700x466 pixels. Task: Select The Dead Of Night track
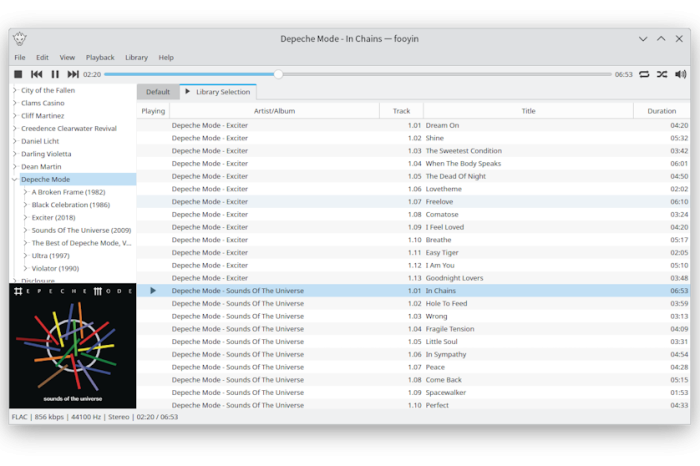coord(413,176)
